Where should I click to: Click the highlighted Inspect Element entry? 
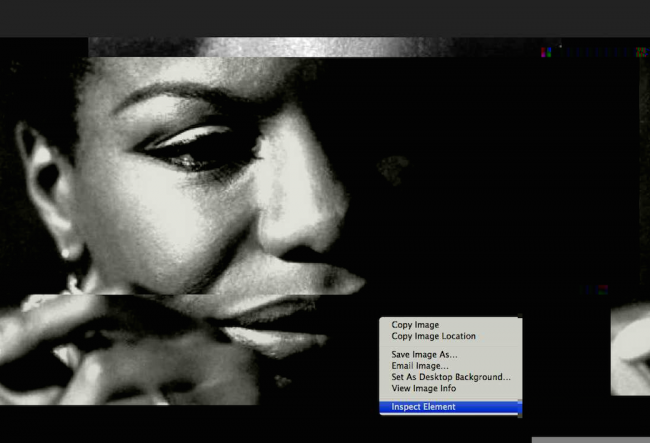(423, 407)
